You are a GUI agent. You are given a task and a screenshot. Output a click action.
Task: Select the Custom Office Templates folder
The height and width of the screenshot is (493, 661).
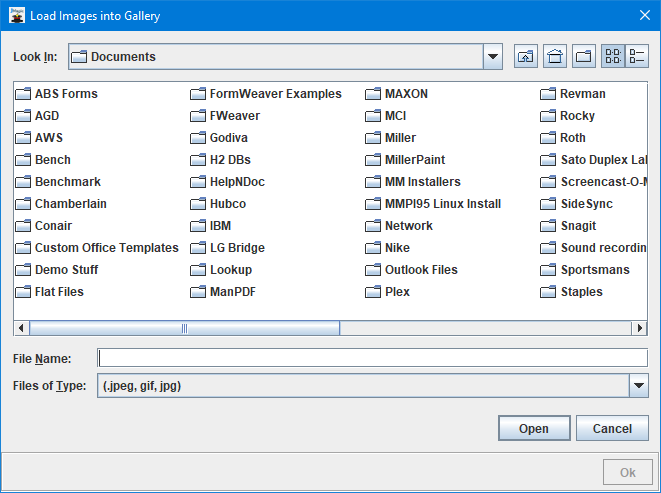106,248
